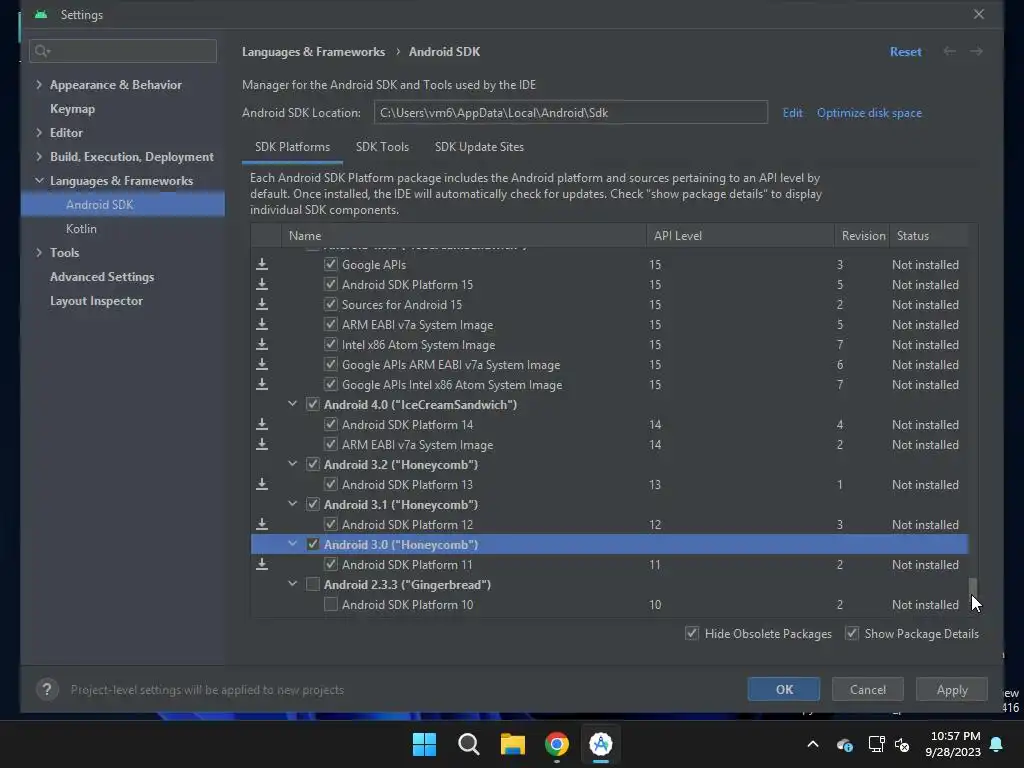Switch to SDK Update Sites tab

tap(479, 147)
